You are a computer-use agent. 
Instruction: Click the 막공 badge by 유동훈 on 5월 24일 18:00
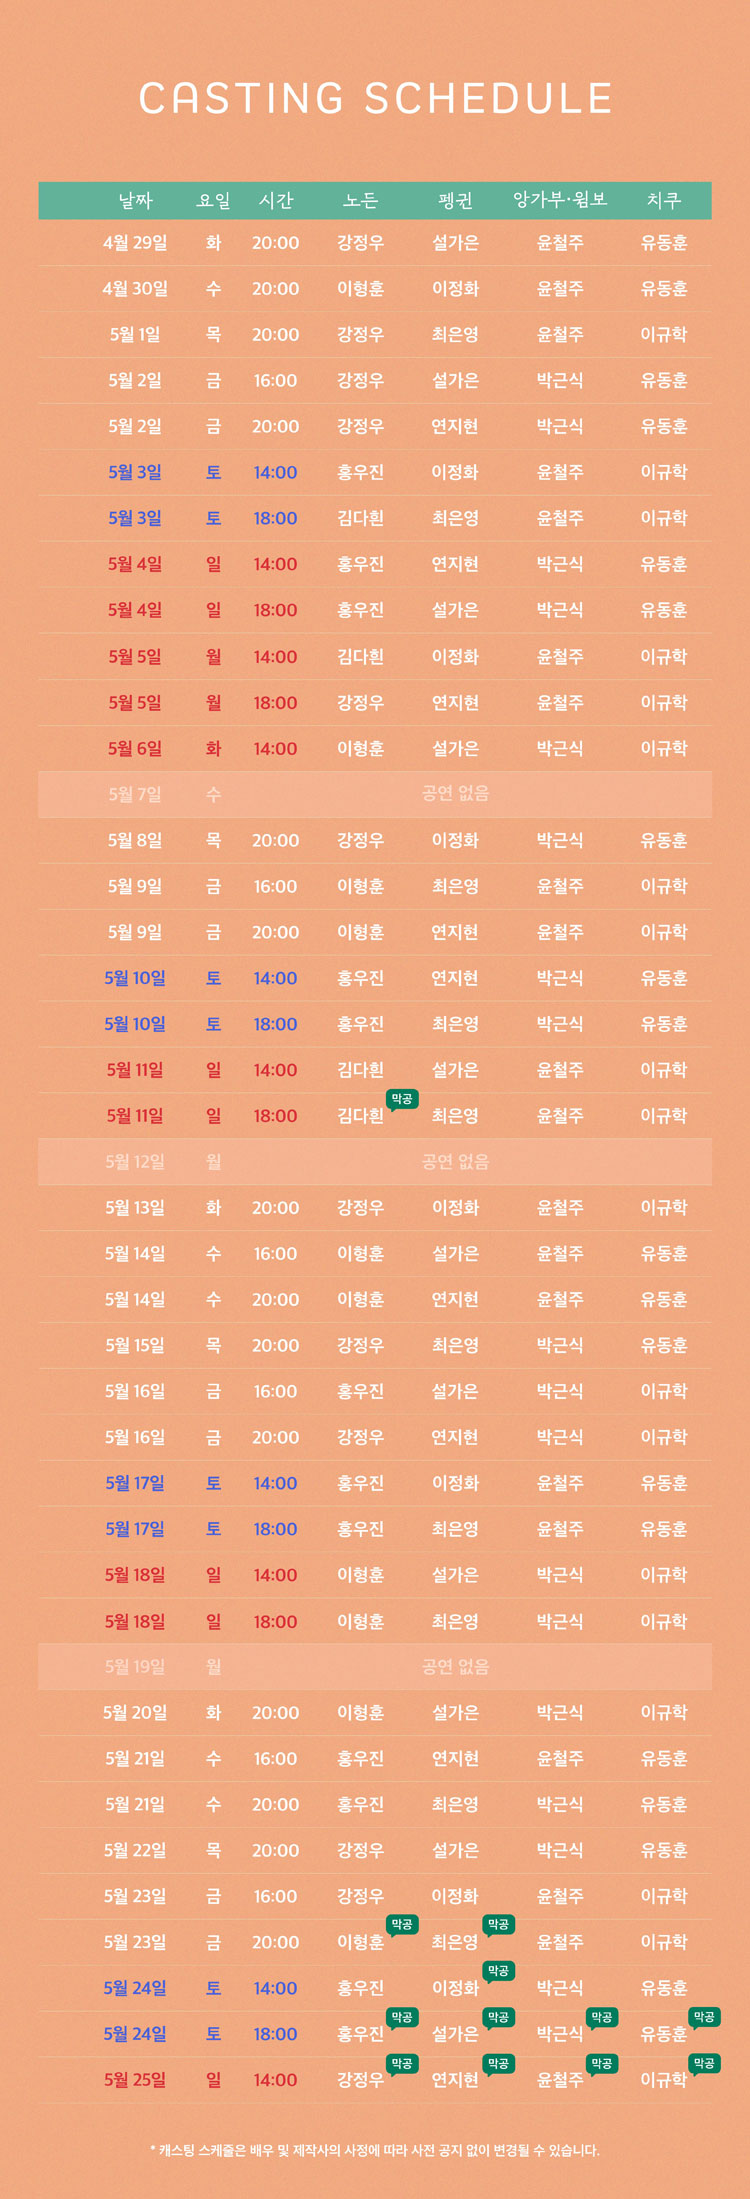pyautogui.click(x=705, y=2017)
